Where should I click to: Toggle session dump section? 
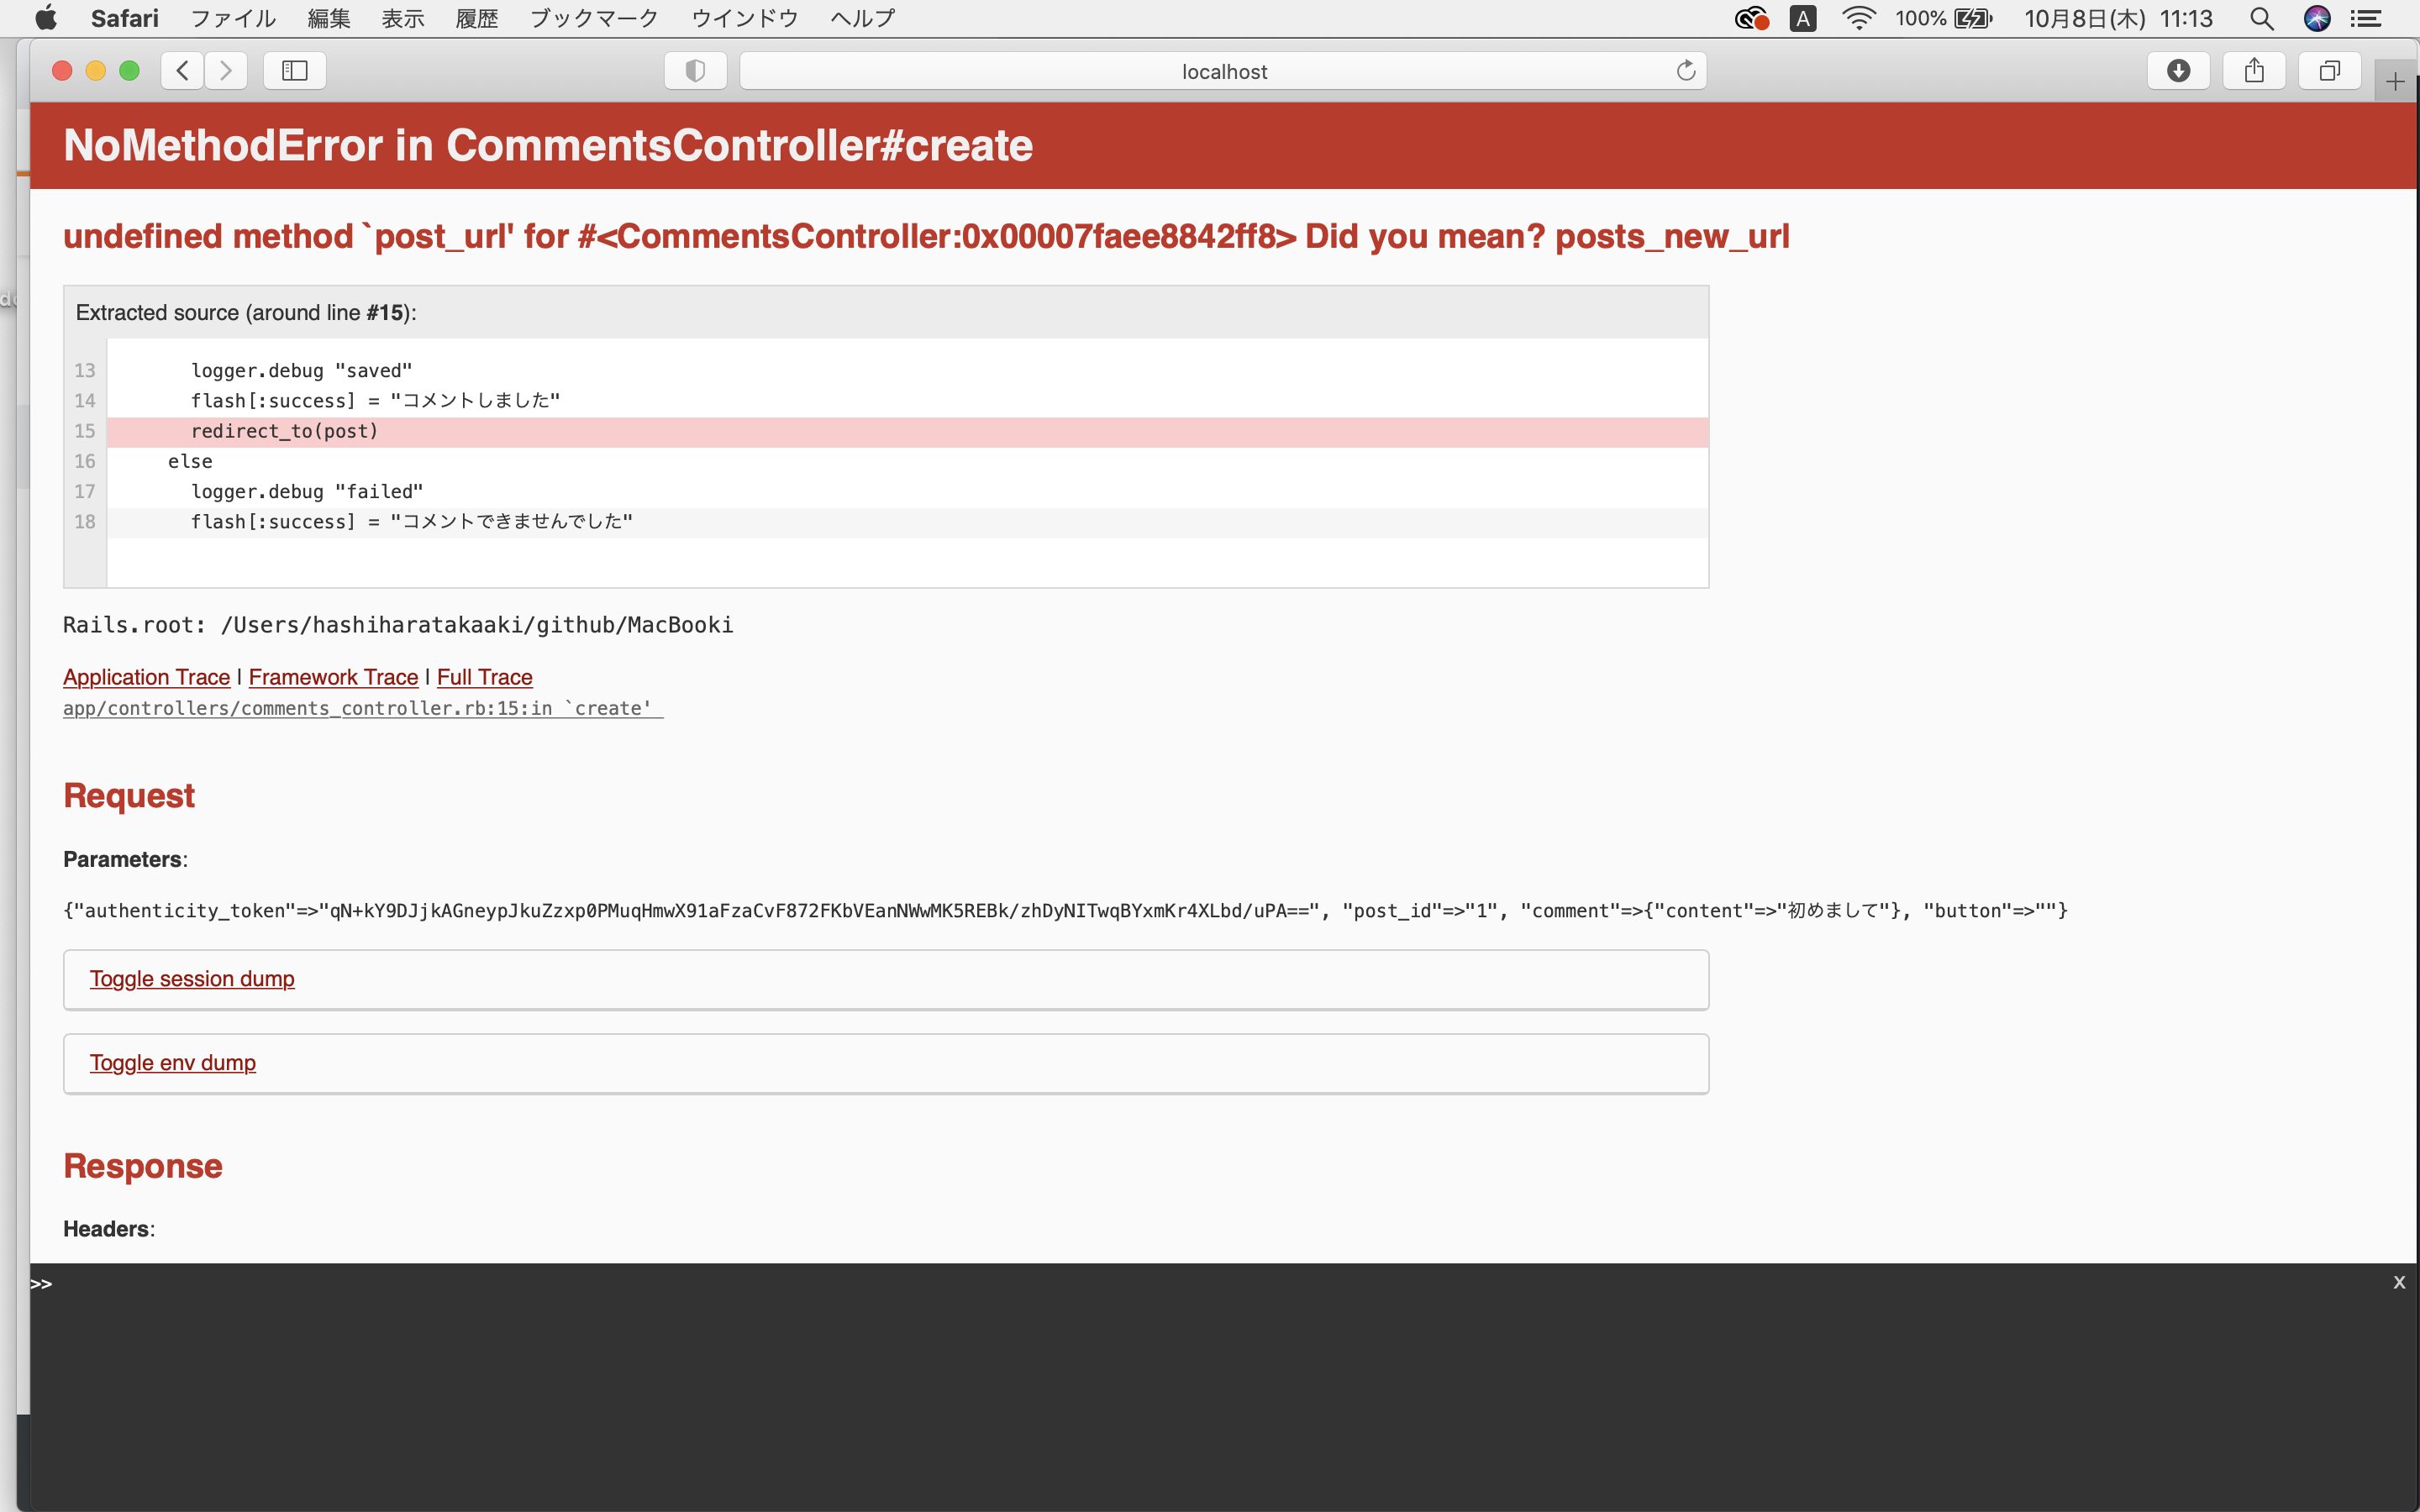click(192, 979)
